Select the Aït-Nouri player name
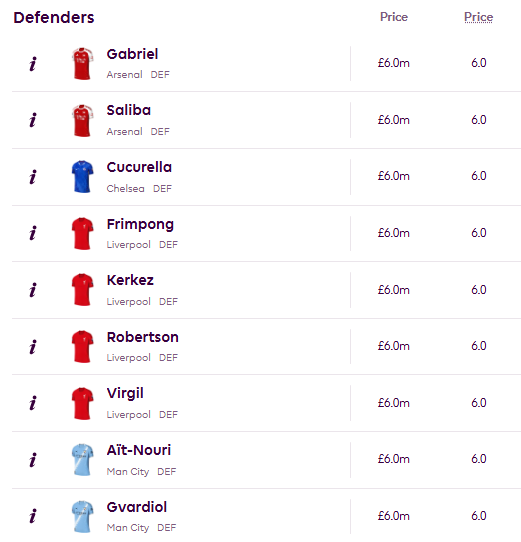521x542 pixels. click(139, 450)
